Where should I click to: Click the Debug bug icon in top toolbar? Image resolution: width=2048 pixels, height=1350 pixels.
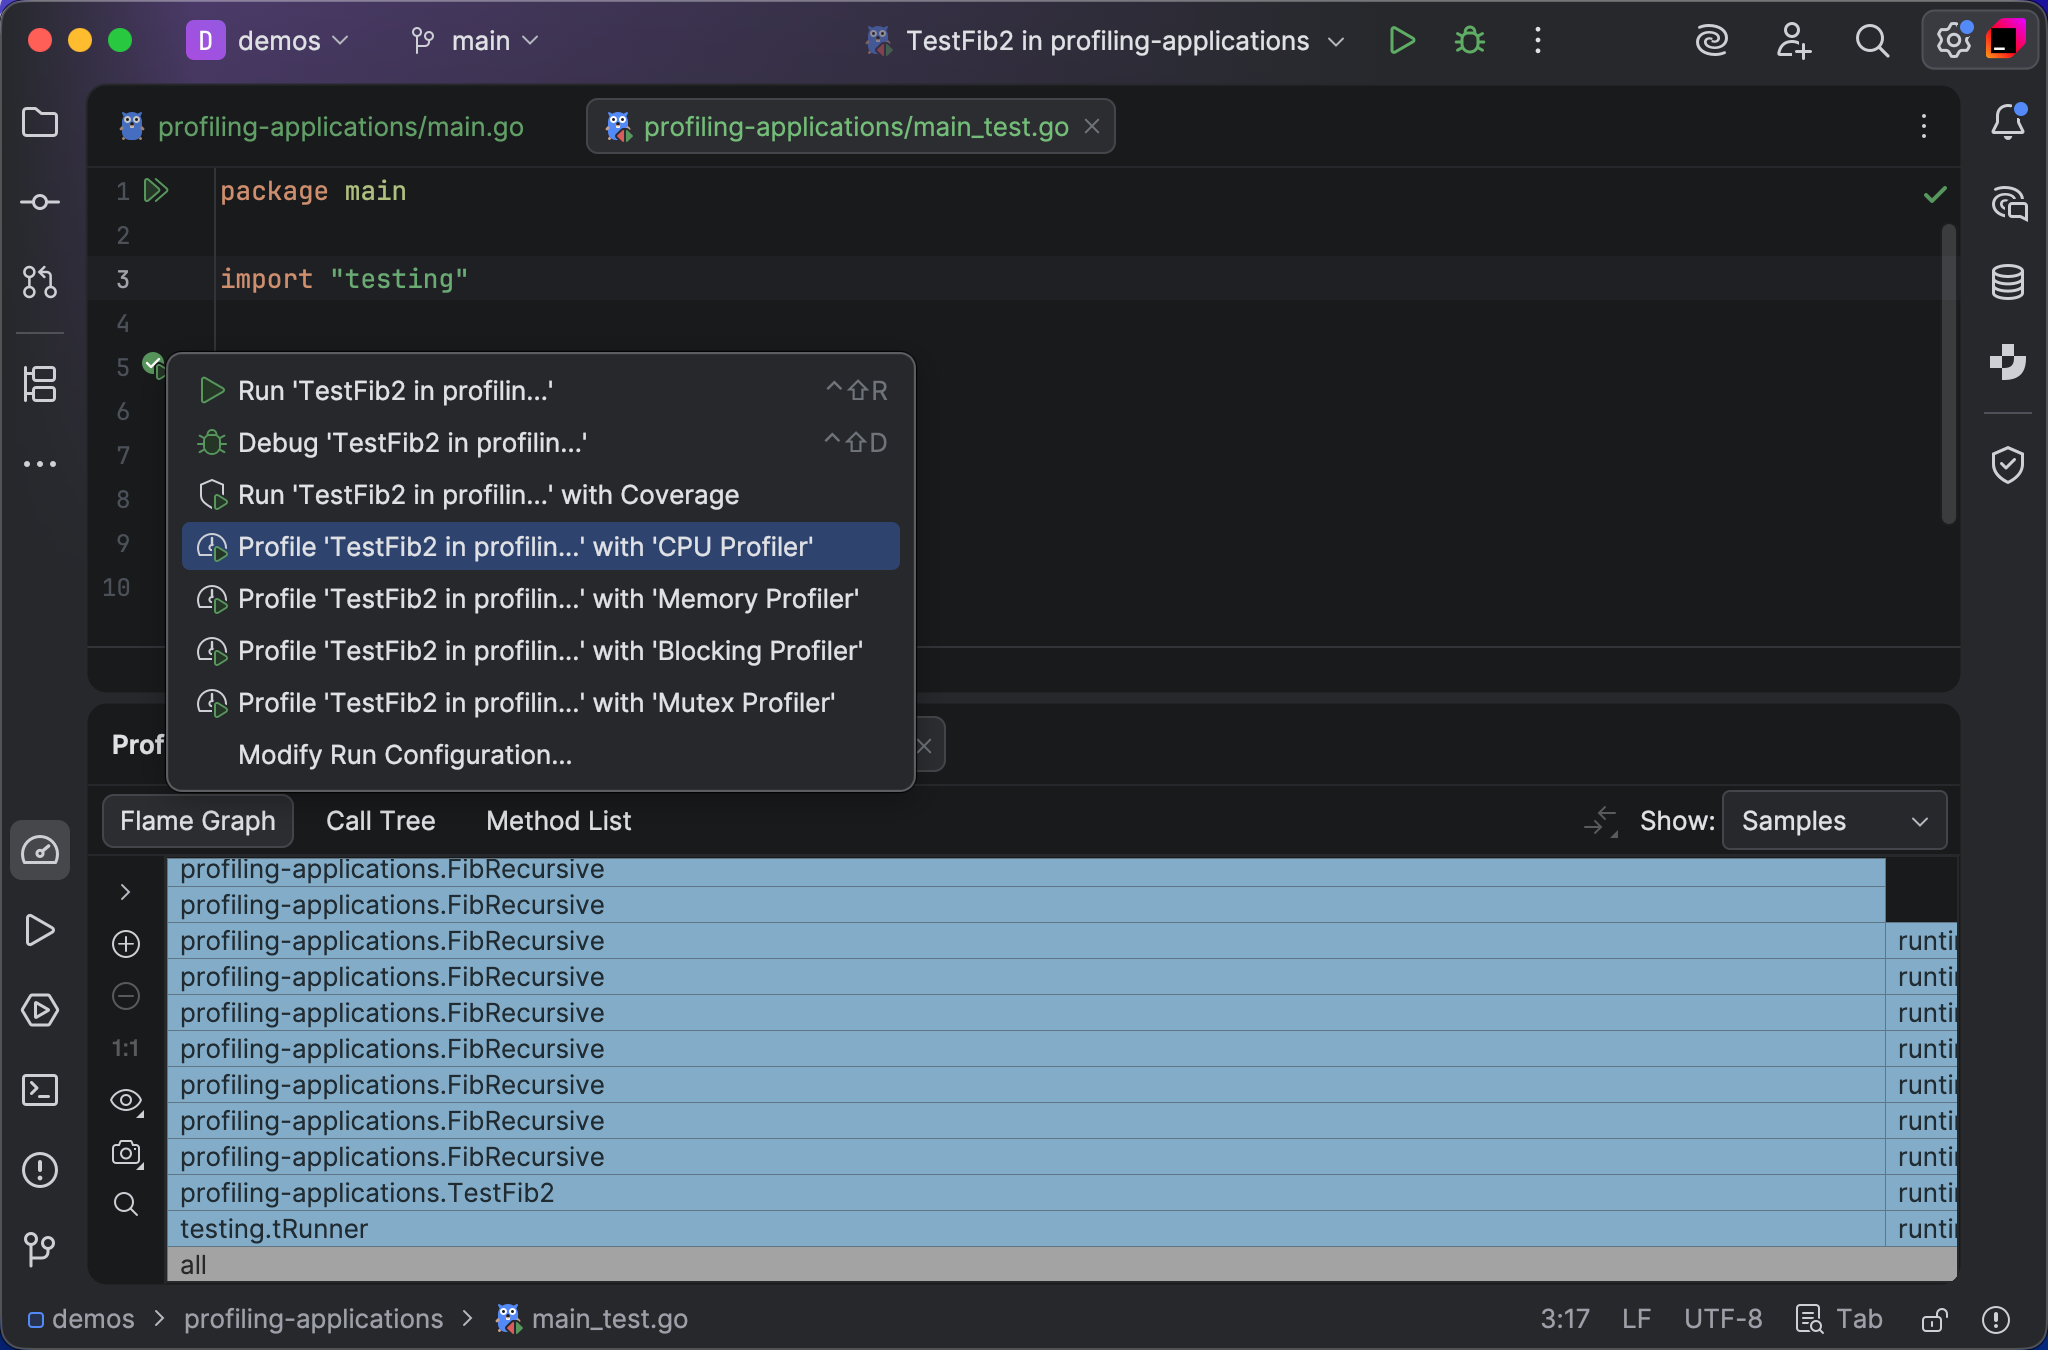click(1469, 41)
